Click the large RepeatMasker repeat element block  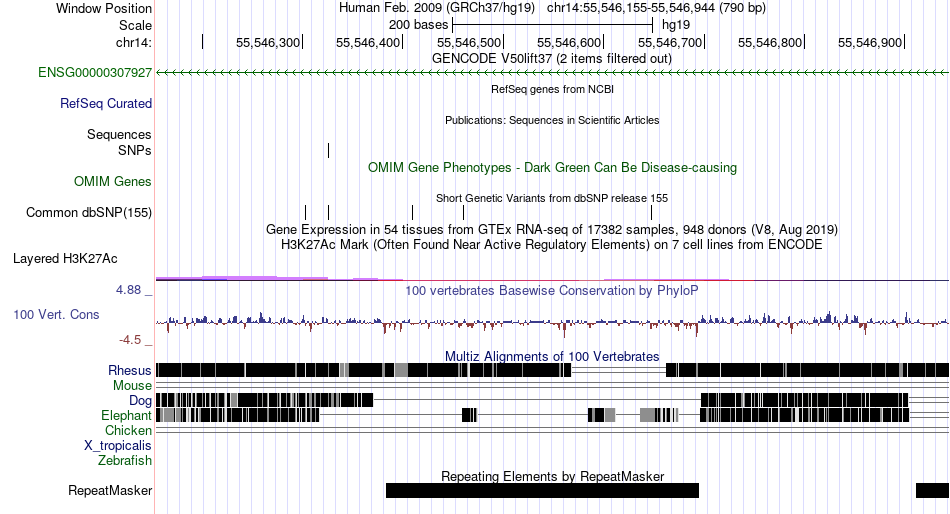542,490
